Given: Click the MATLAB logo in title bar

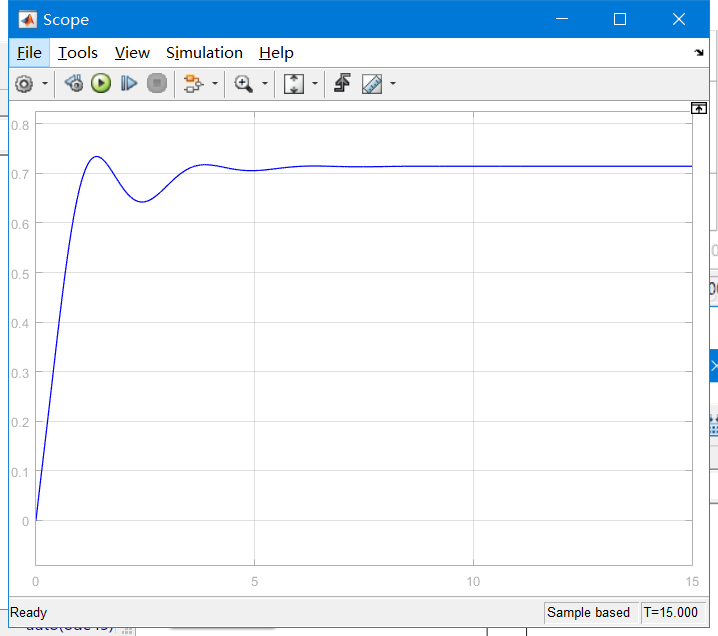Looking at the screenshot, I should click(x=28, y=20).
